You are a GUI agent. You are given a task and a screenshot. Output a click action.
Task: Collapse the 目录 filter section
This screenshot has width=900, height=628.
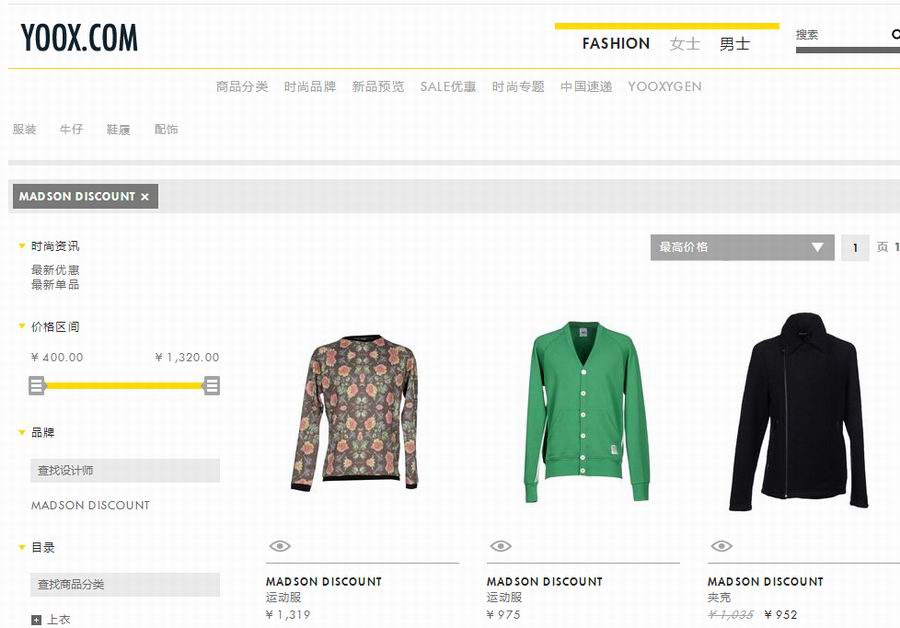pos(22,548)
